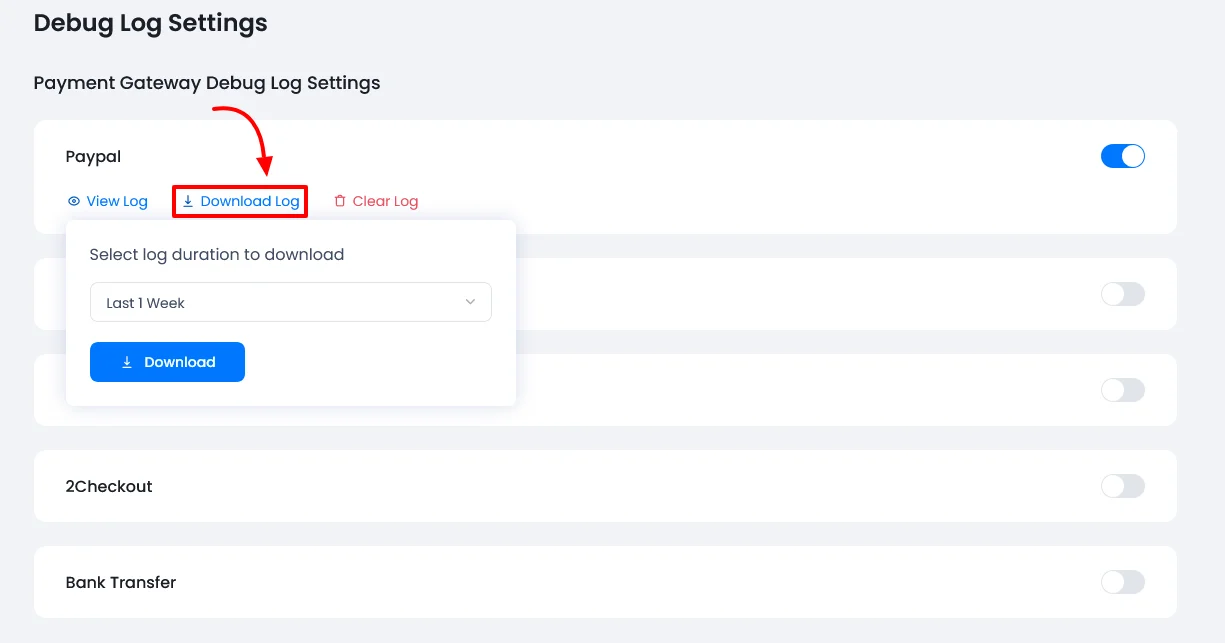Select the 2Checkout gateway row label
The width and height of the screenshot is (1225, 643).
point(109,486)
